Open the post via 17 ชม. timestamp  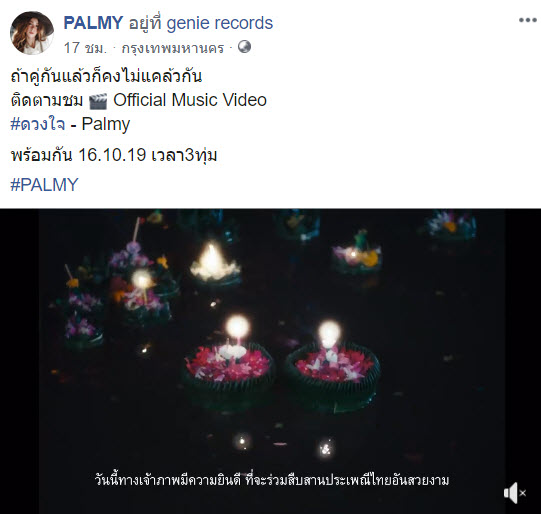coord(85,48)
